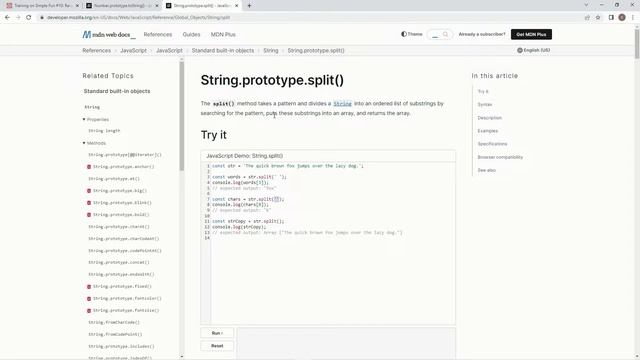Screen dimensions: 640x360
Task: Jump to Examples in the article outline
Action: click(x=488, y=131)
